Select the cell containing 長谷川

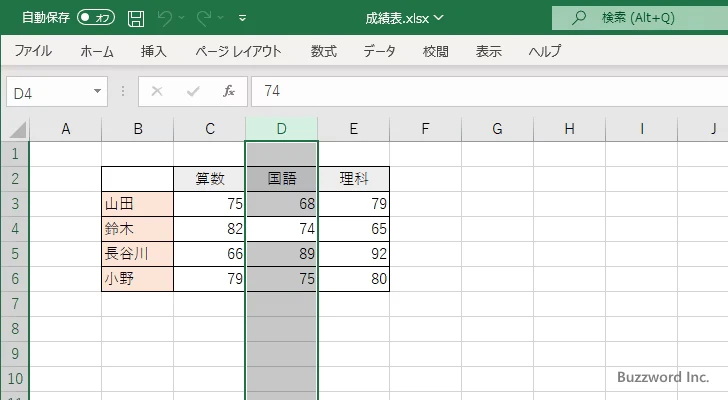click(x=137, y=254)
